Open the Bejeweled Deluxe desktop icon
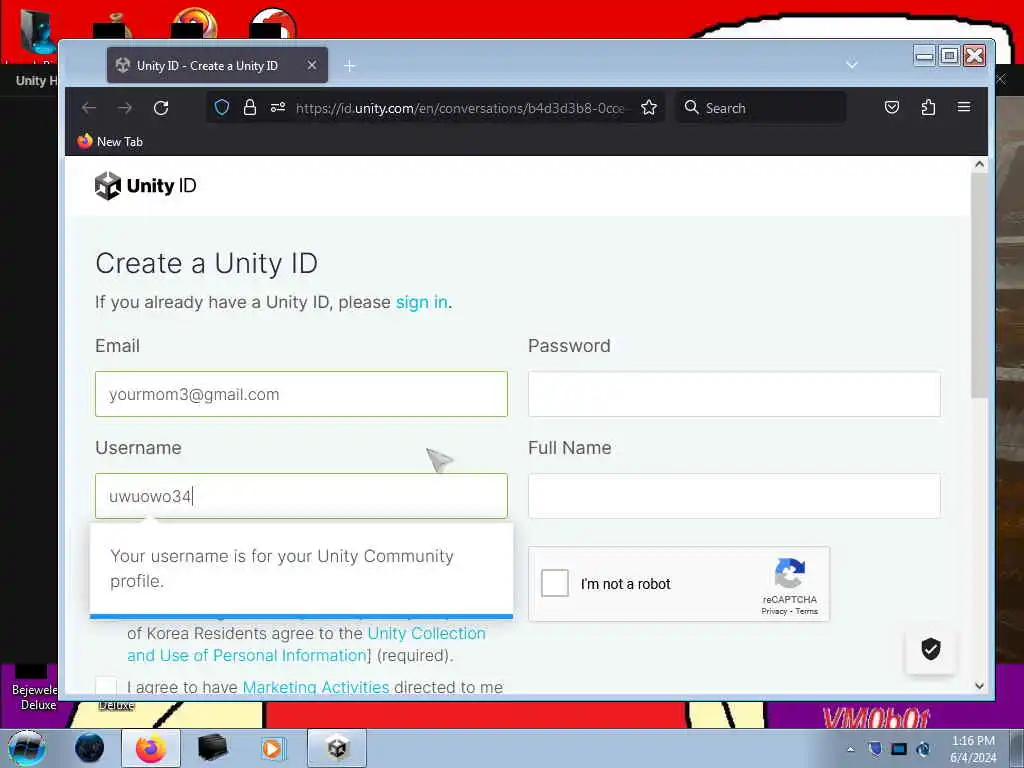This screenshot has height=768, width=1024. pos(34,690)
